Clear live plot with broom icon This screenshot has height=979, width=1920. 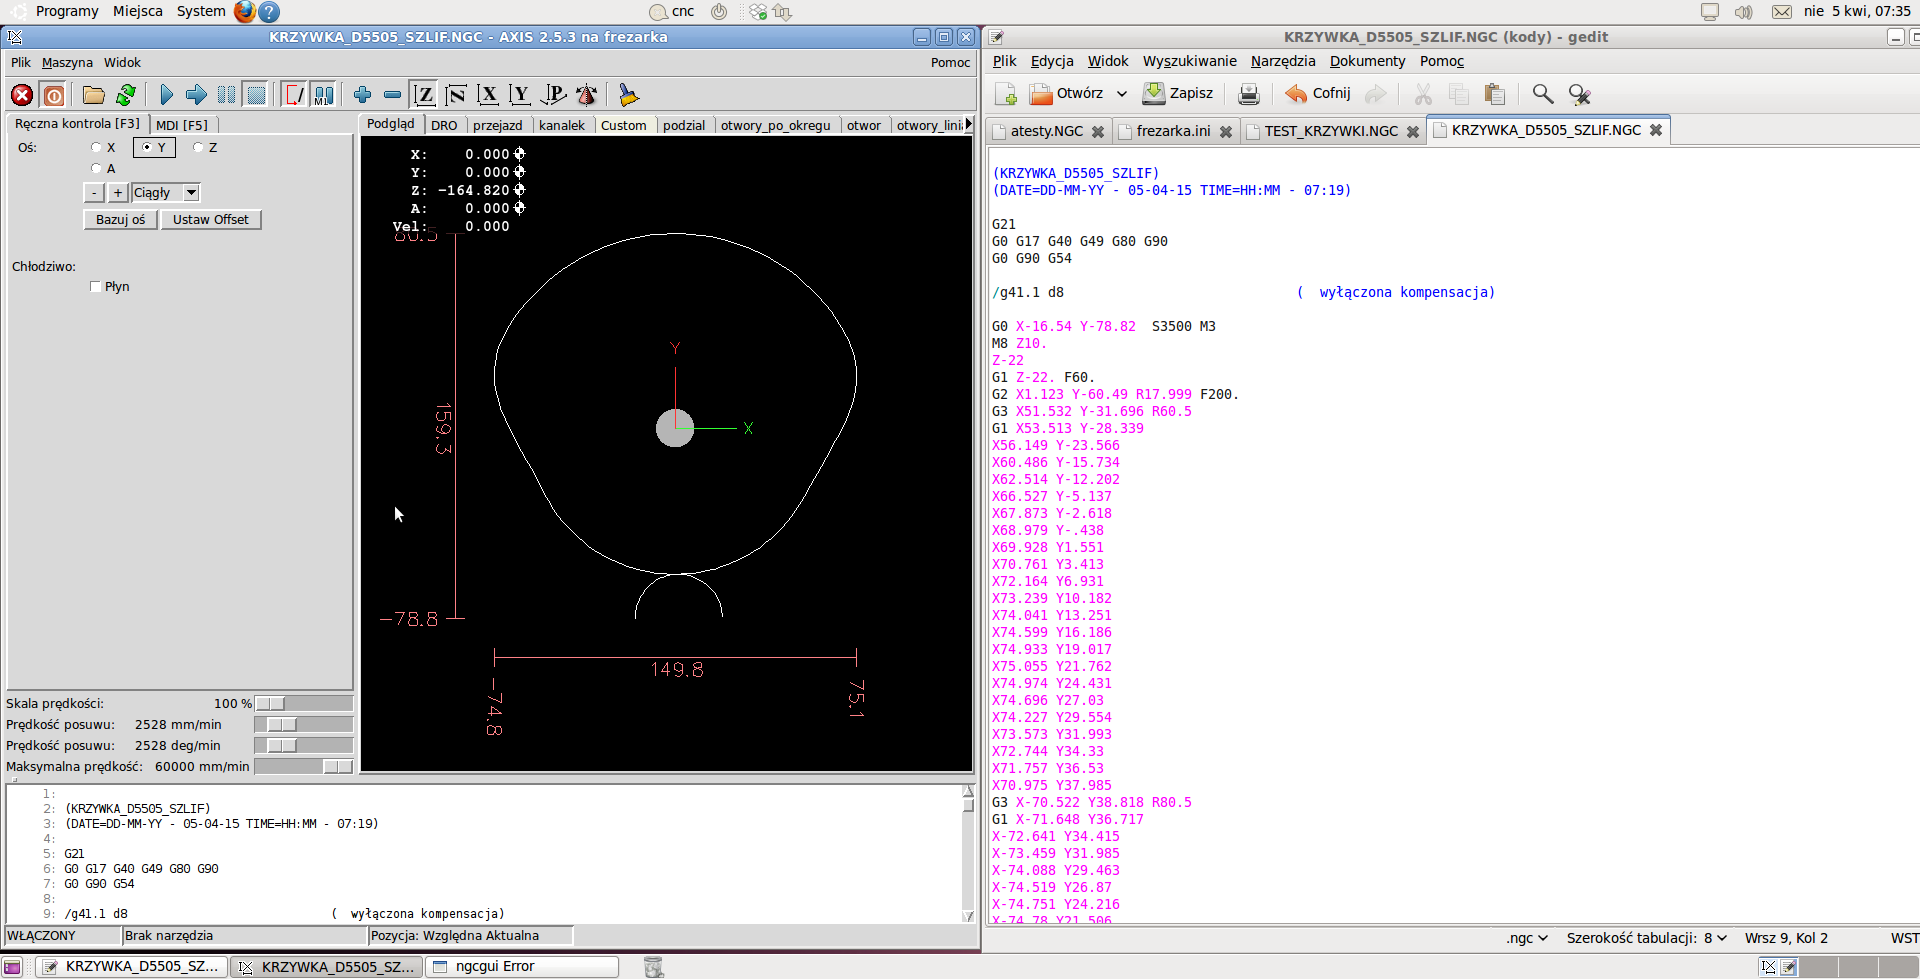click(x=628, y=95)
